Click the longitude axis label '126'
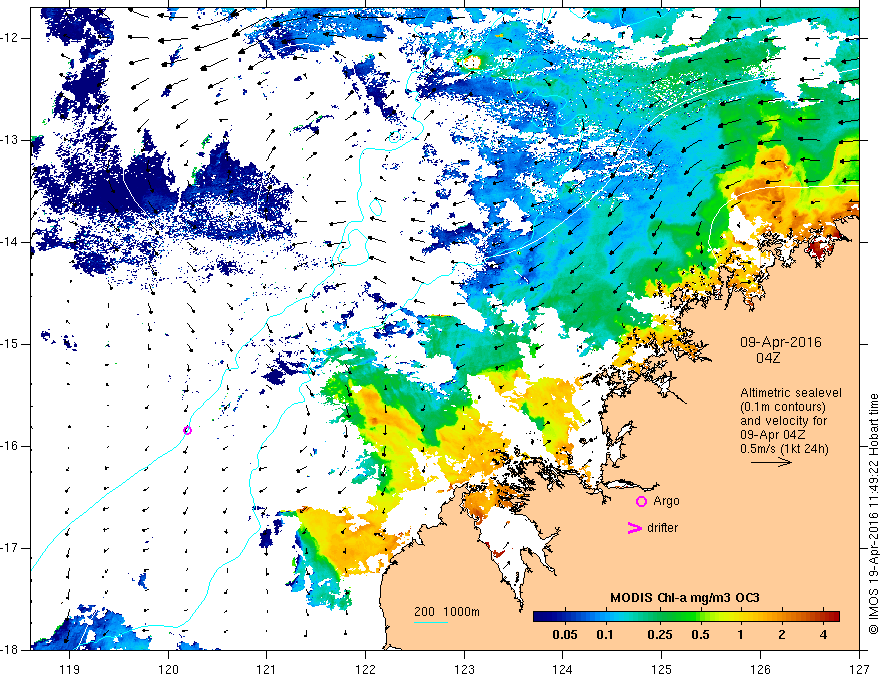The width and height of the screenshot is (880, 680). click(x=760, y=669)
